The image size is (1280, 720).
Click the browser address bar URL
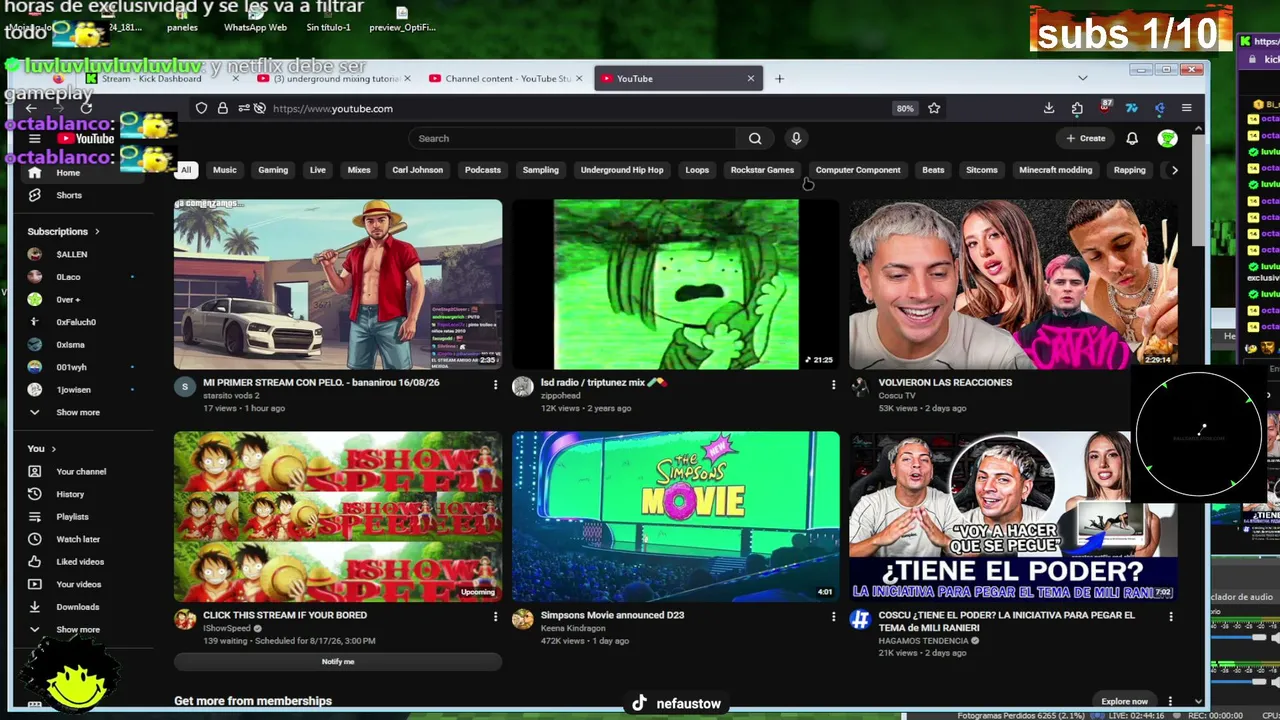[333, 108]
